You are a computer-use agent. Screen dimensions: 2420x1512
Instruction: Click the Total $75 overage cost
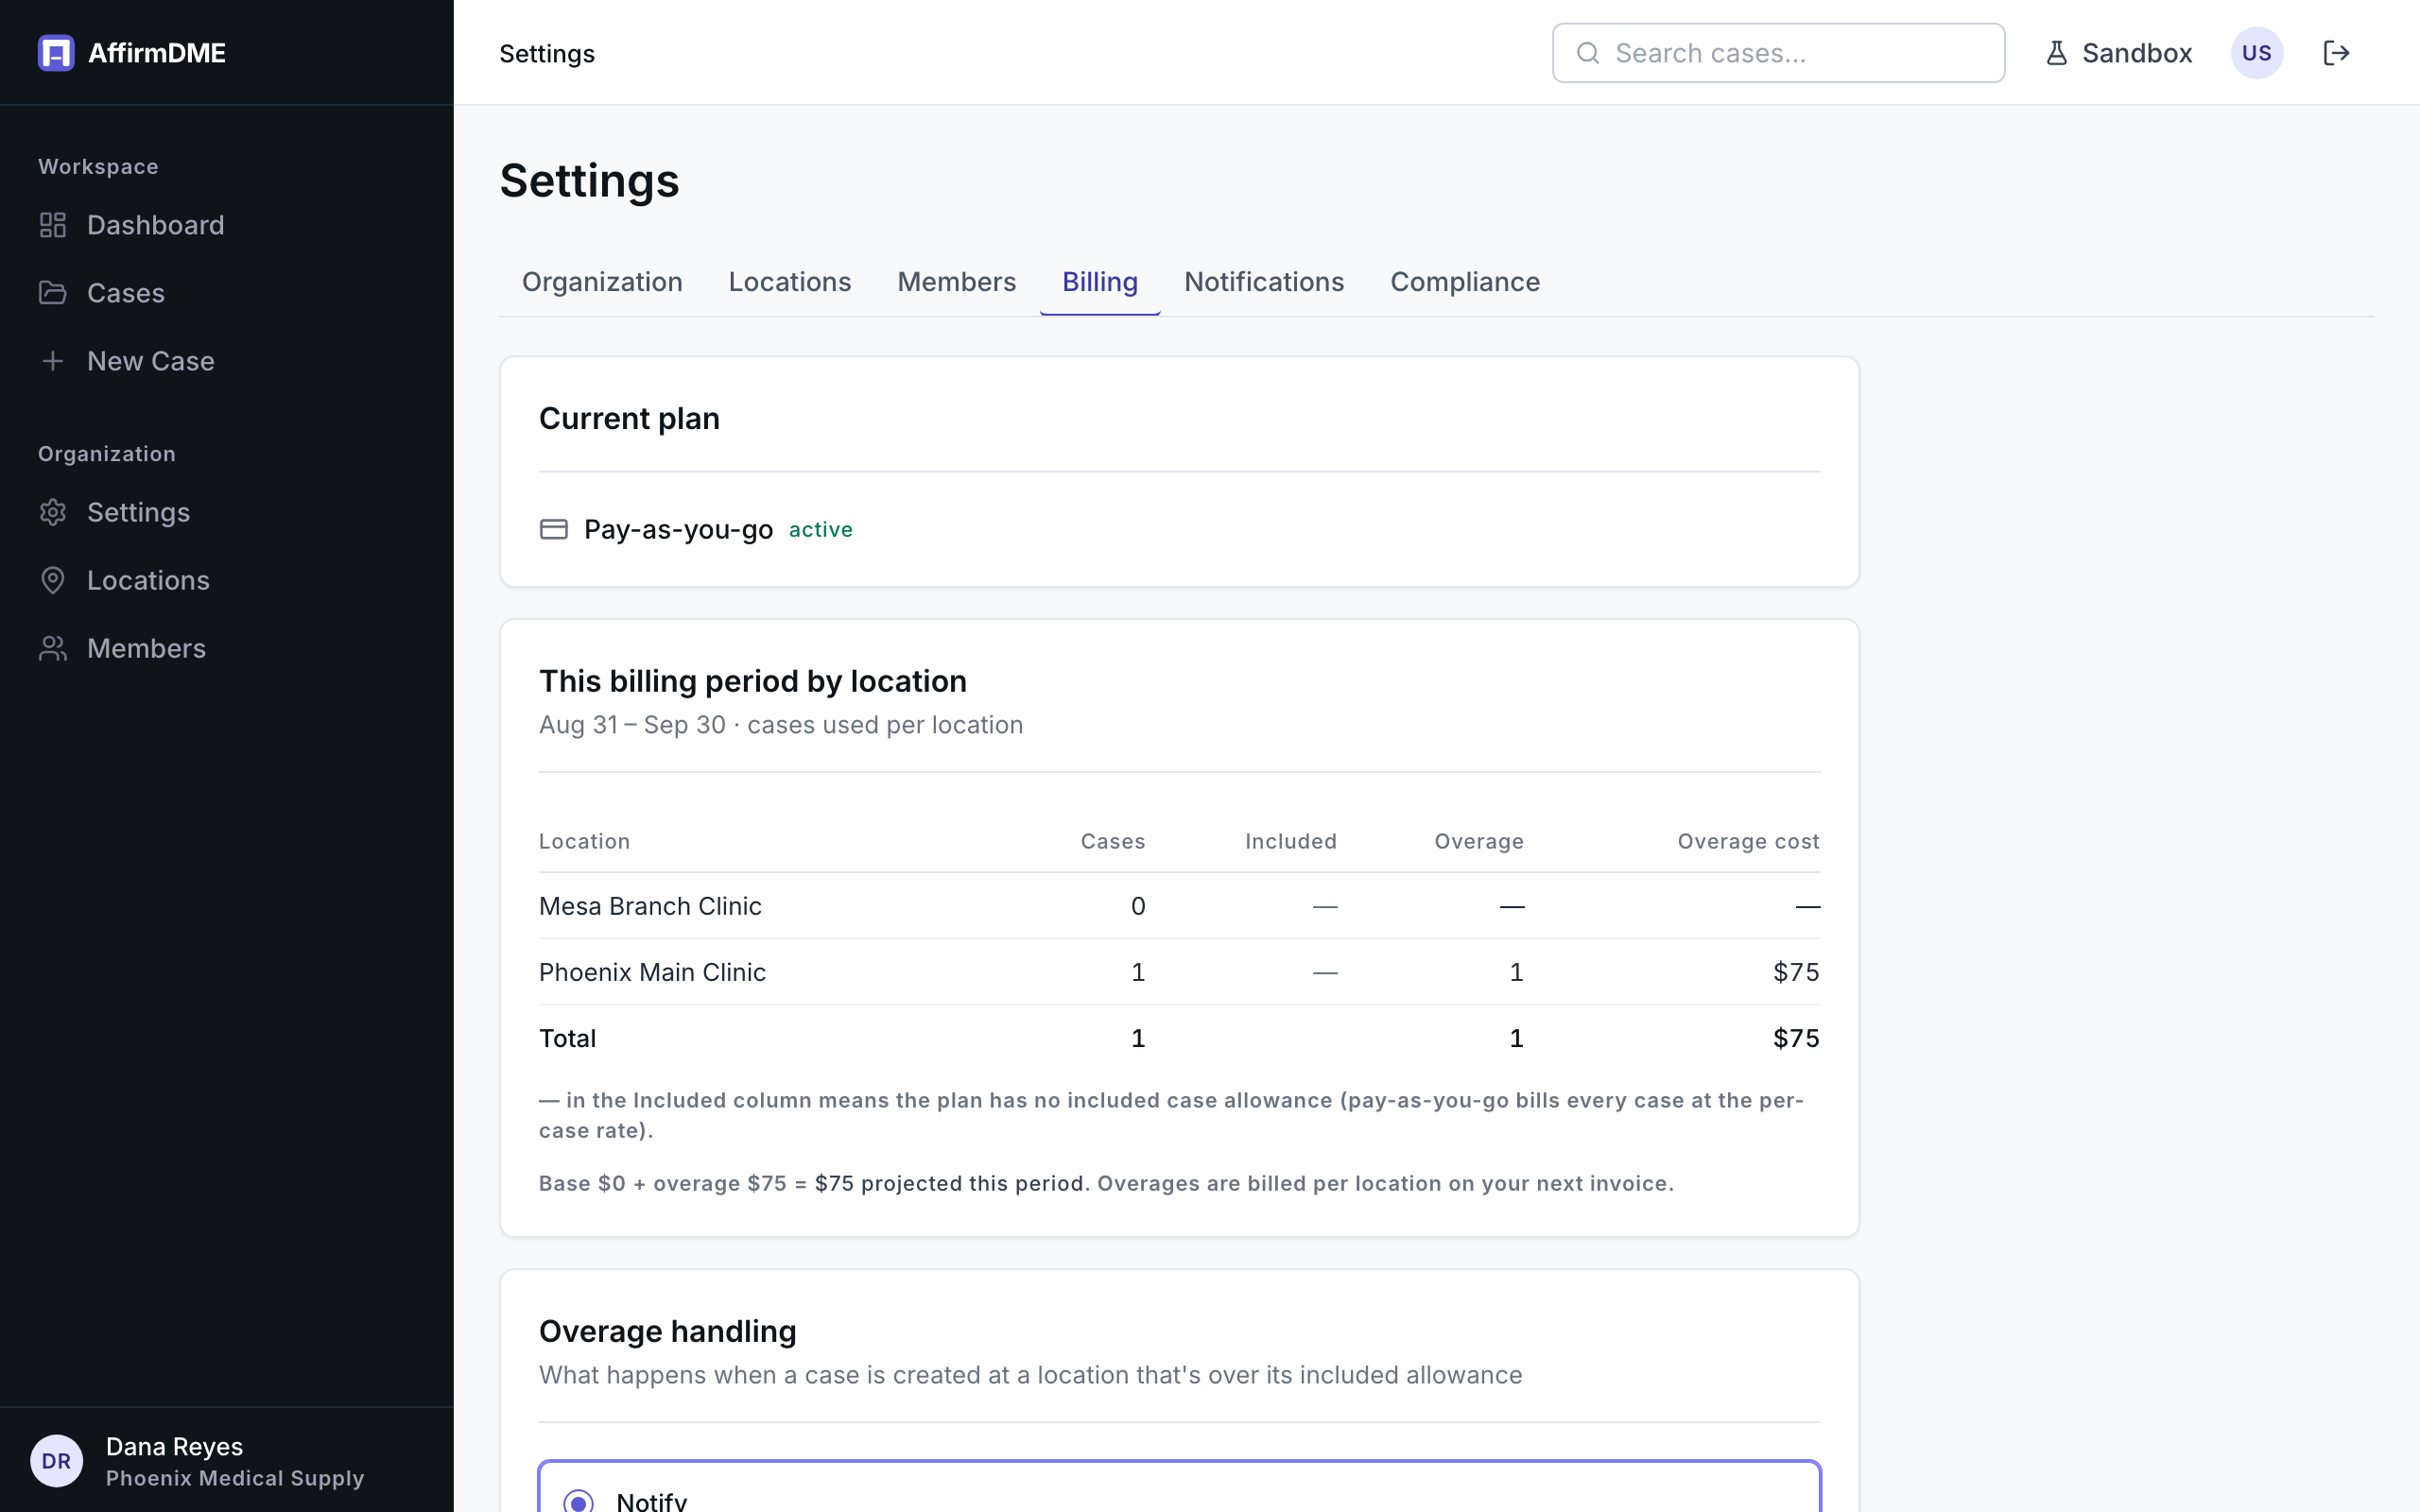click(1796, 1038)
